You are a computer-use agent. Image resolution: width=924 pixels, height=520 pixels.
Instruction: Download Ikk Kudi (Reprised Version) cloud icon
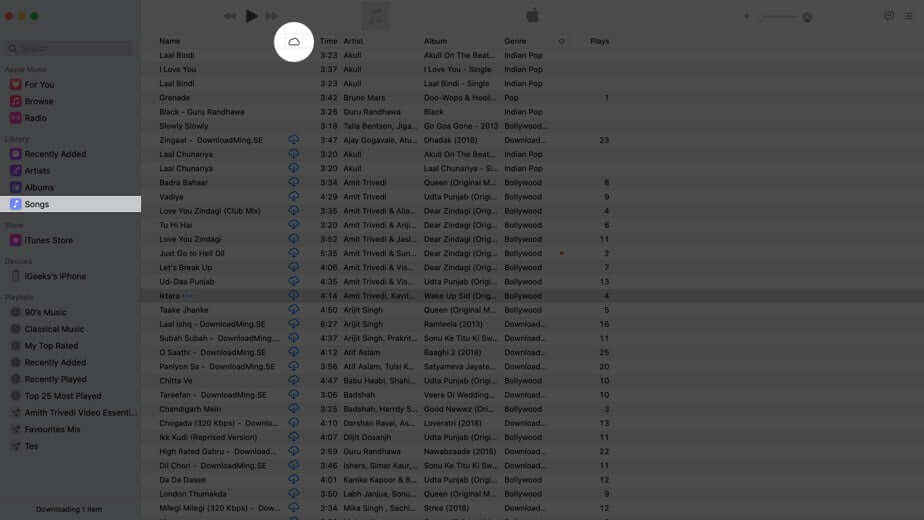coord(293,437)
